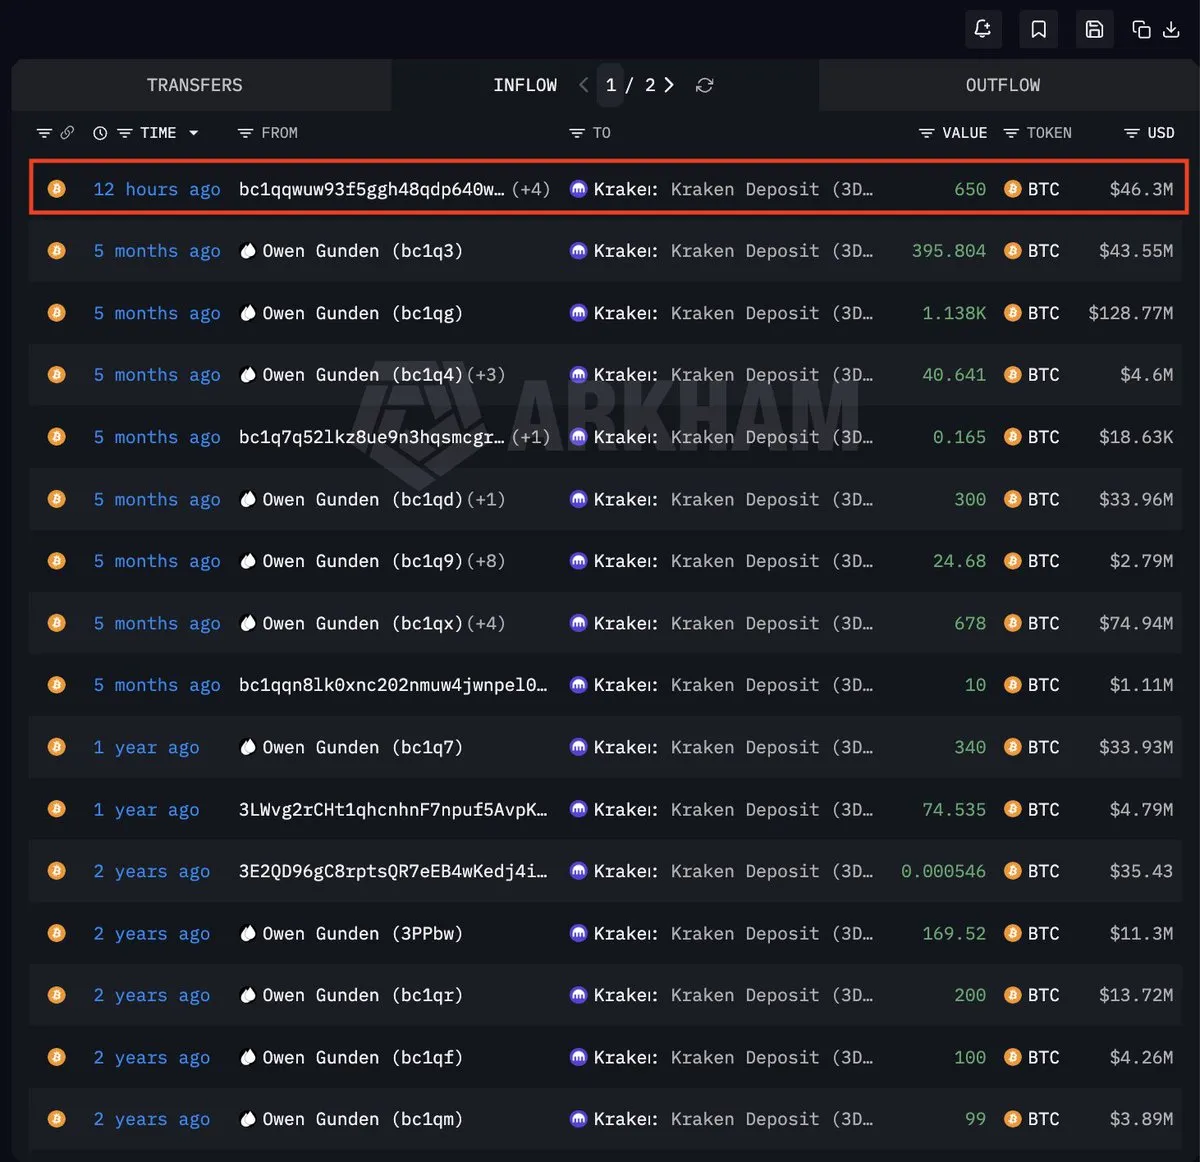The height and width of the screenshot is (1162, 1200).
Task: Refresh the inflow transfers list
Action: click(705, 85)
